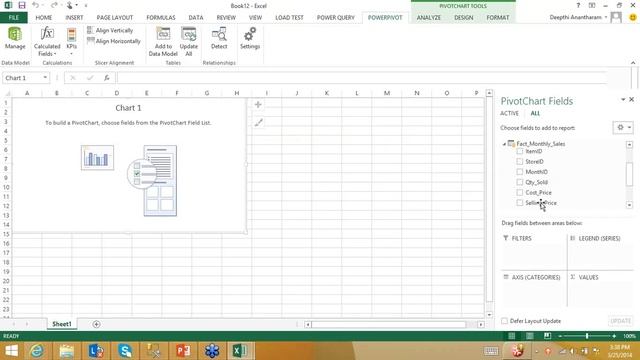This screenshot has width=640, height=360.
Task: Open the ANALYZE tab
Action: [429, 18]
